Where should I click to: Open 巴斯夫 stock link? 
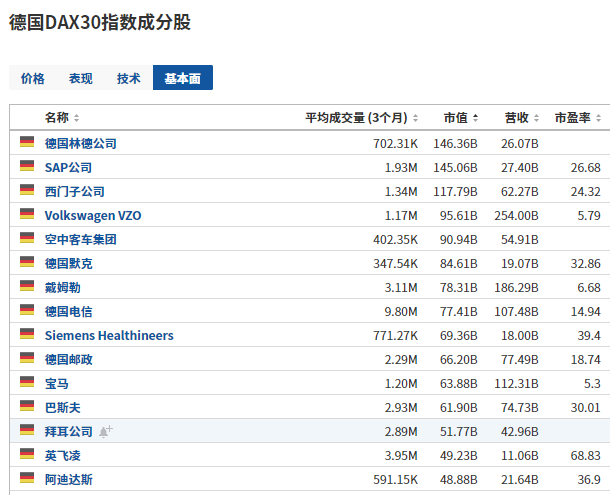point(63,407)
